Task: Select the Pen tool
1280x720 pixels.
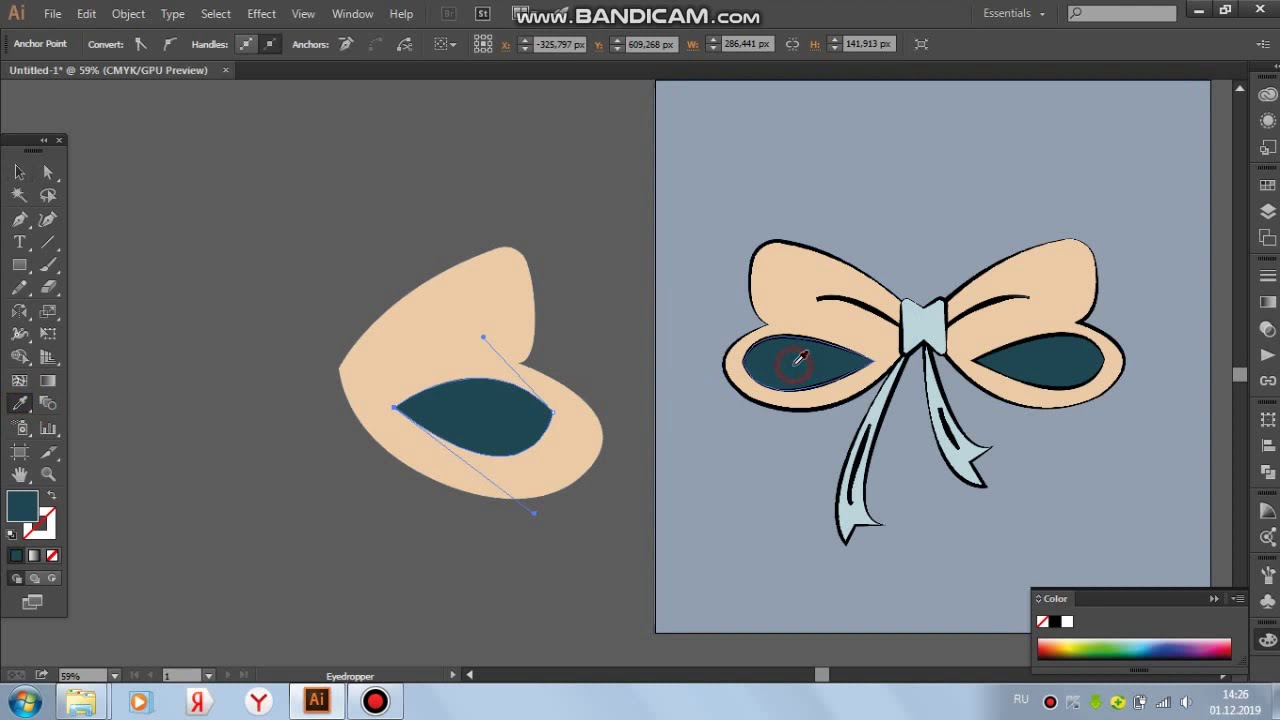Action: click(19, 219)
